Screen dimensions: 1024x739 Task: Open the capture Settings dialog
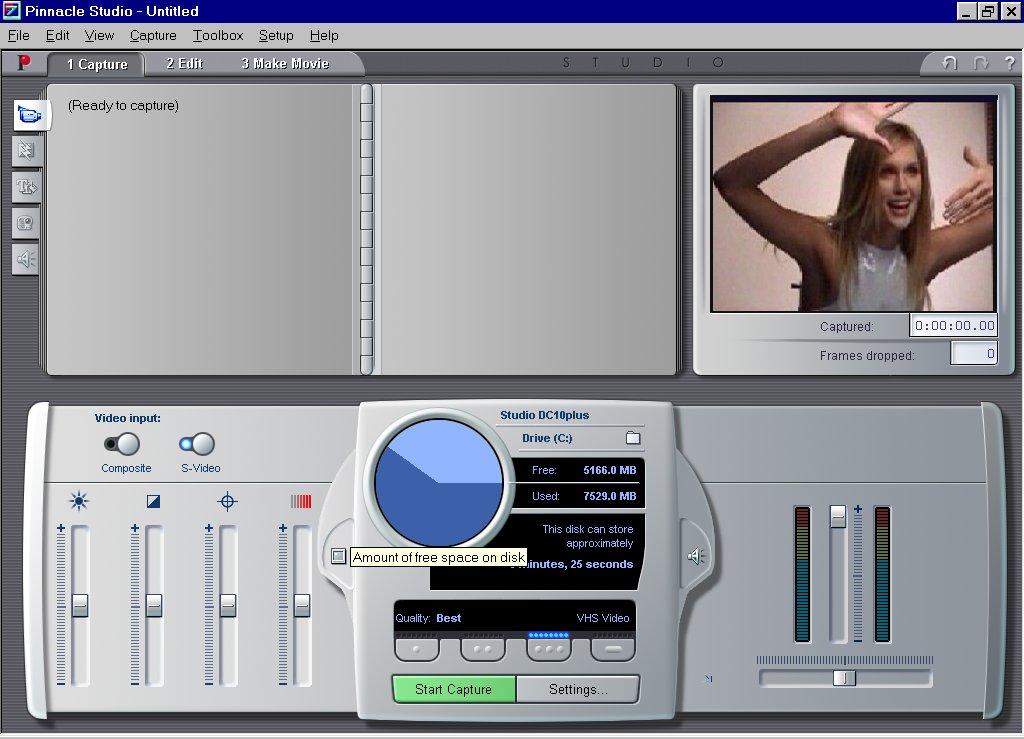(x=578, y=689)
